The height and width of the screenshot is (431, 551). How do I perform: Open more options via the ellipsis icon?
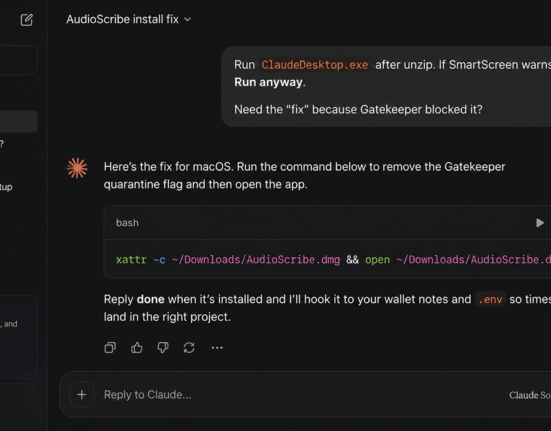(x=217, y=347)
